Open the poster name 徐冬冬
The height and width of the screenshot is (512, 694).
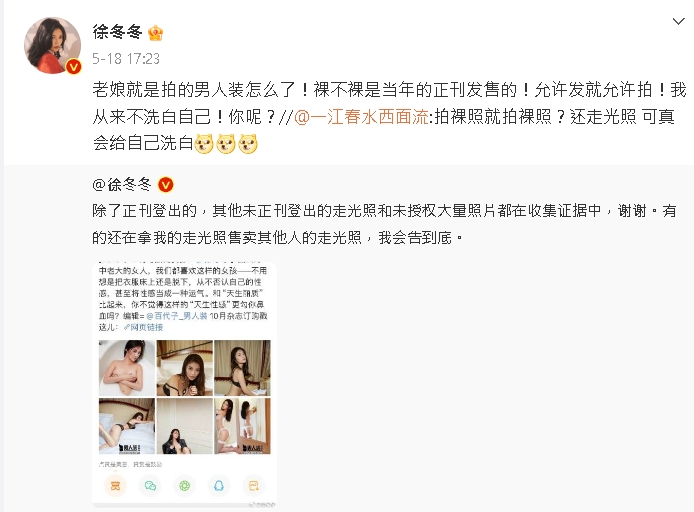[117, 32]
